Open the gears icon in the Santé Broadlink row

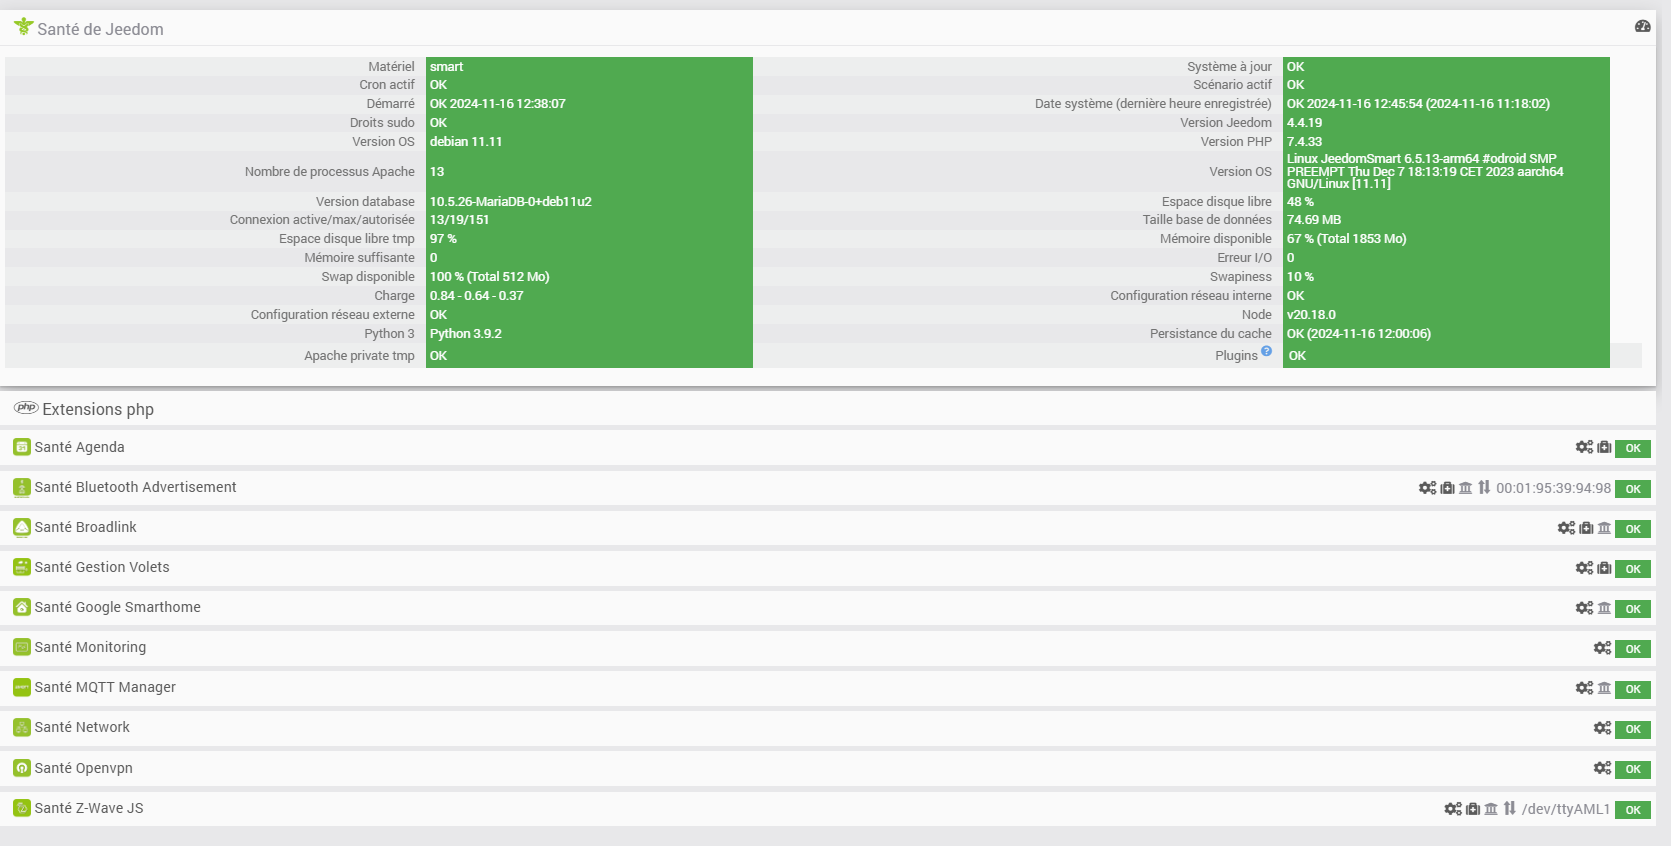[1566, 527]
